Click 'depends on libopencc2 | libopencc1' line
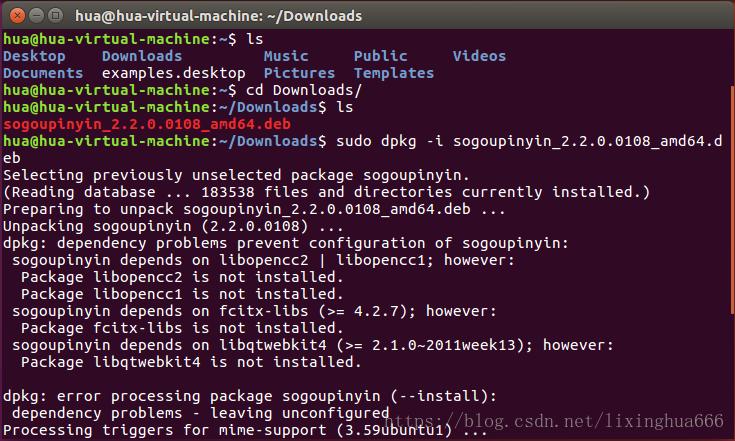This screenshot has height=441, width=735. (x=263, y=260)
